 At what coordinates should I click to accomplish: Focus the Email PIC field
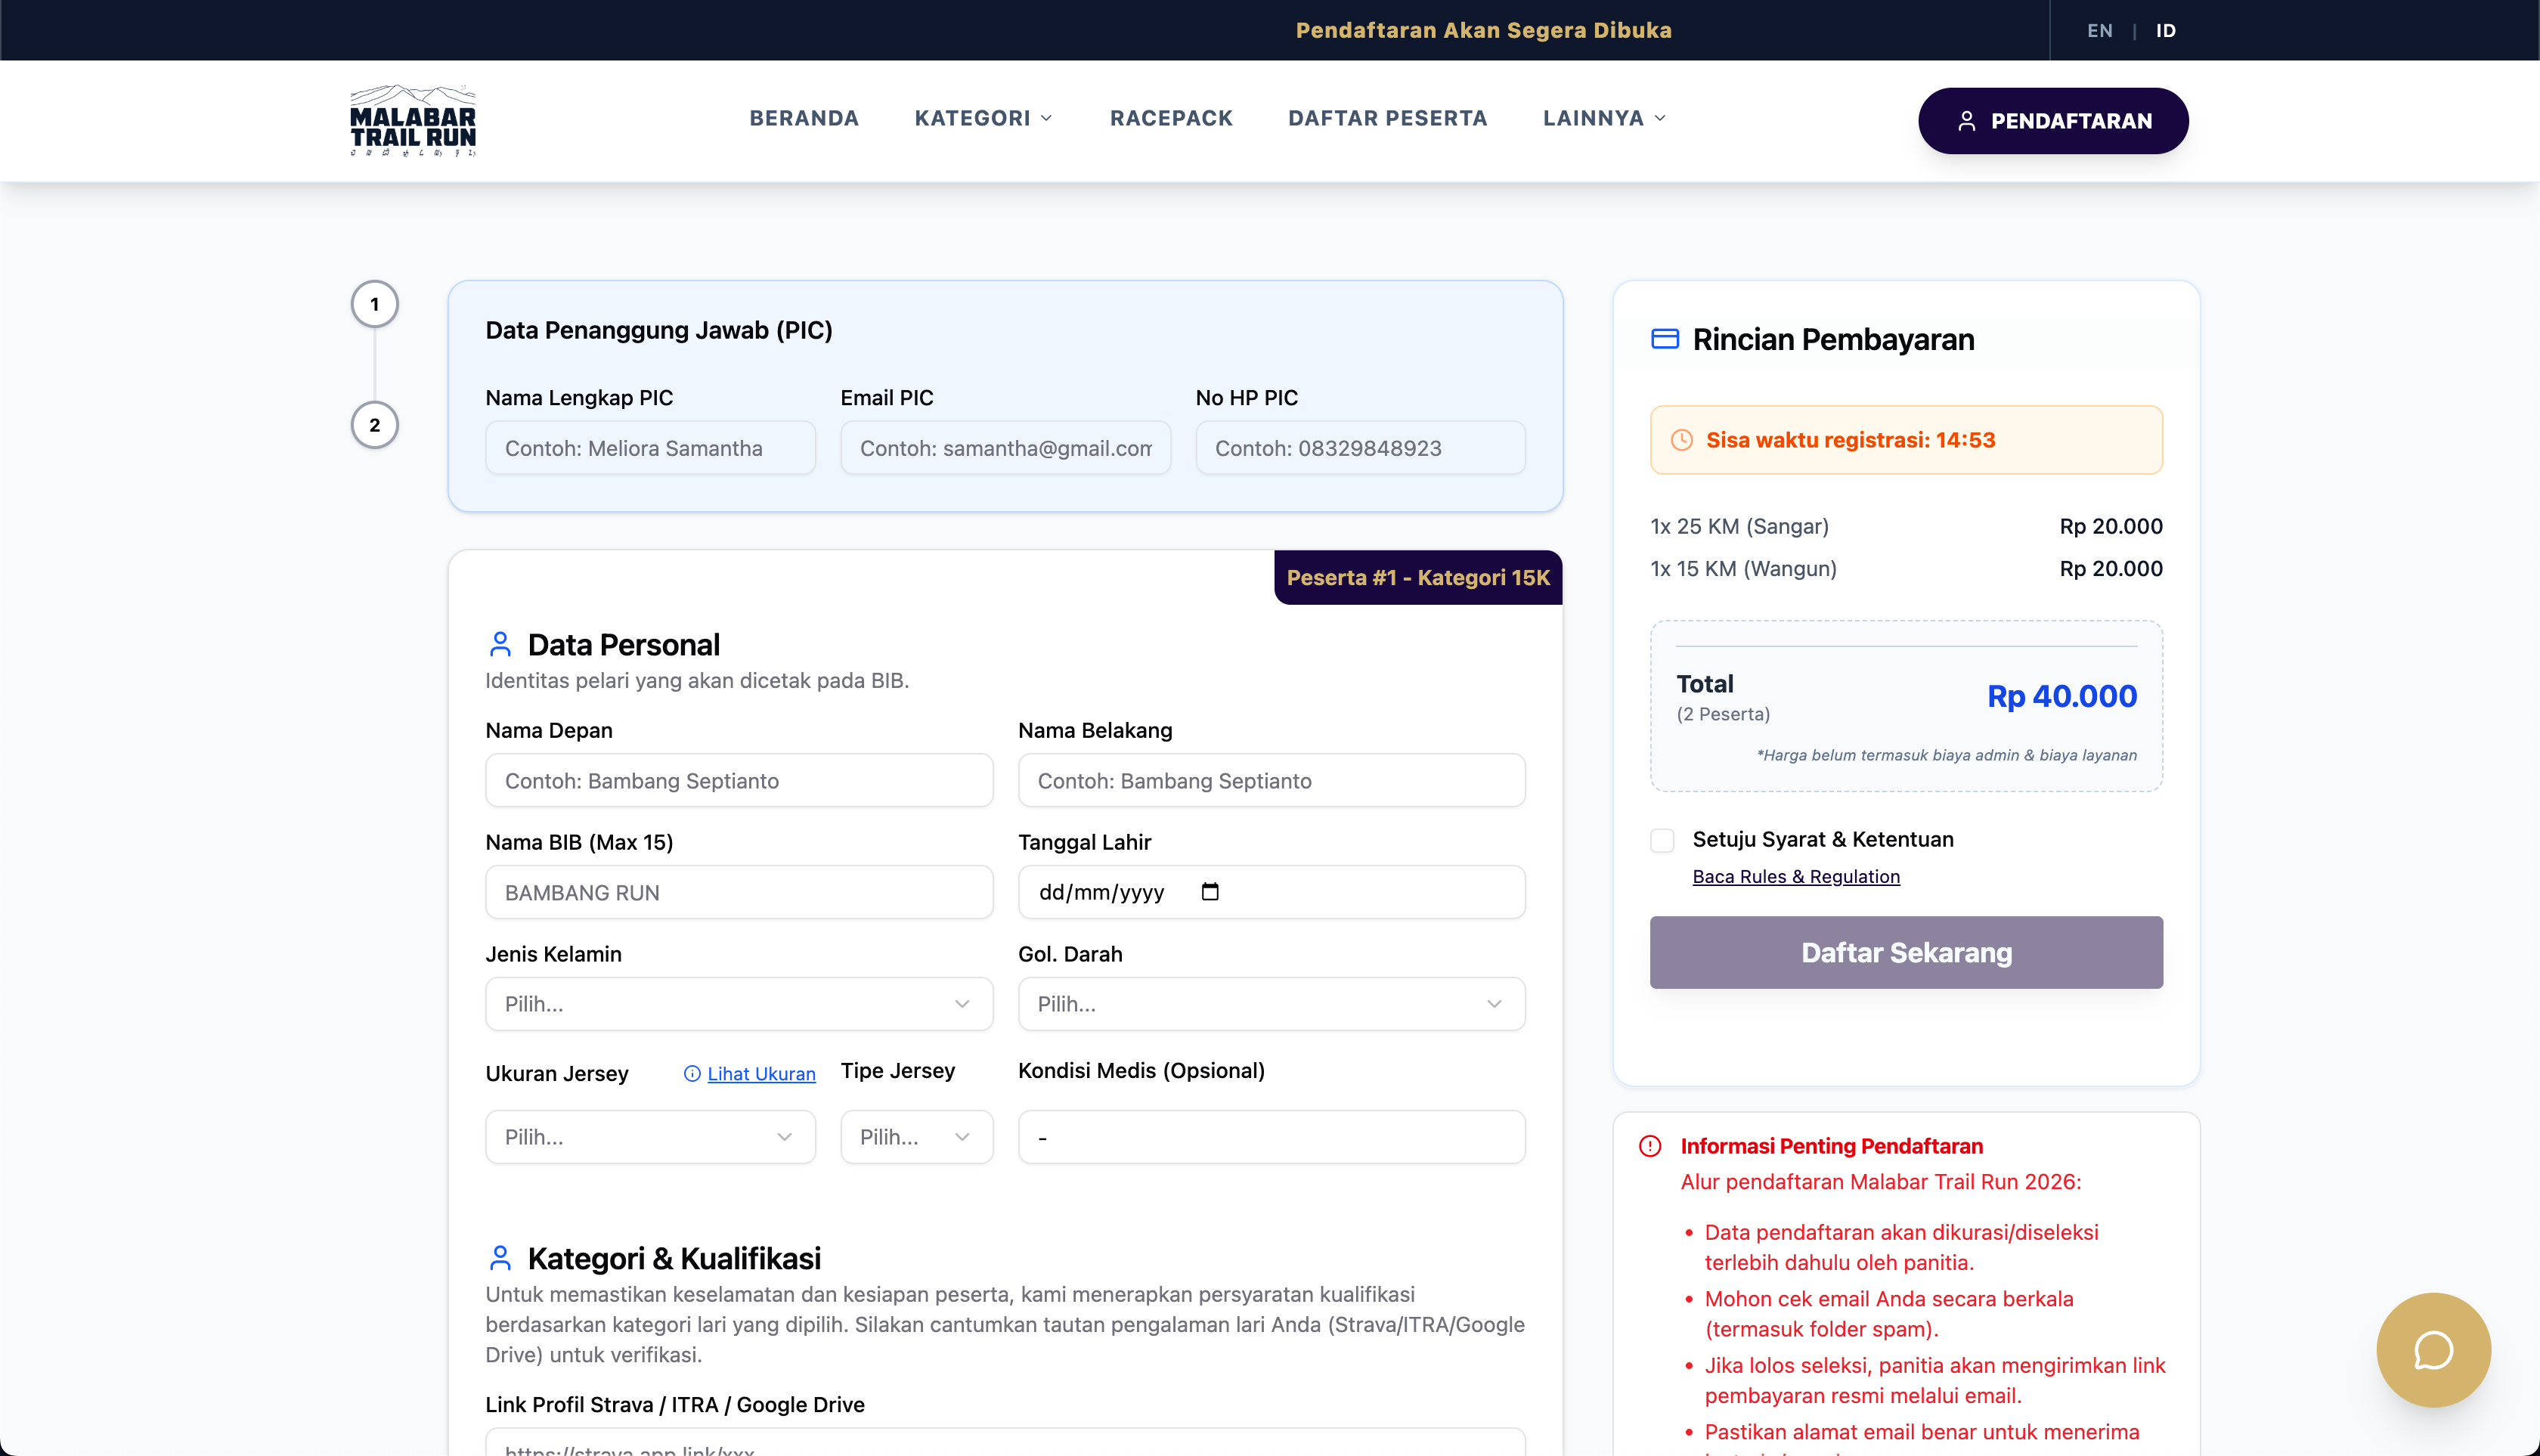pyautogui.click(x=1005, y=448)
